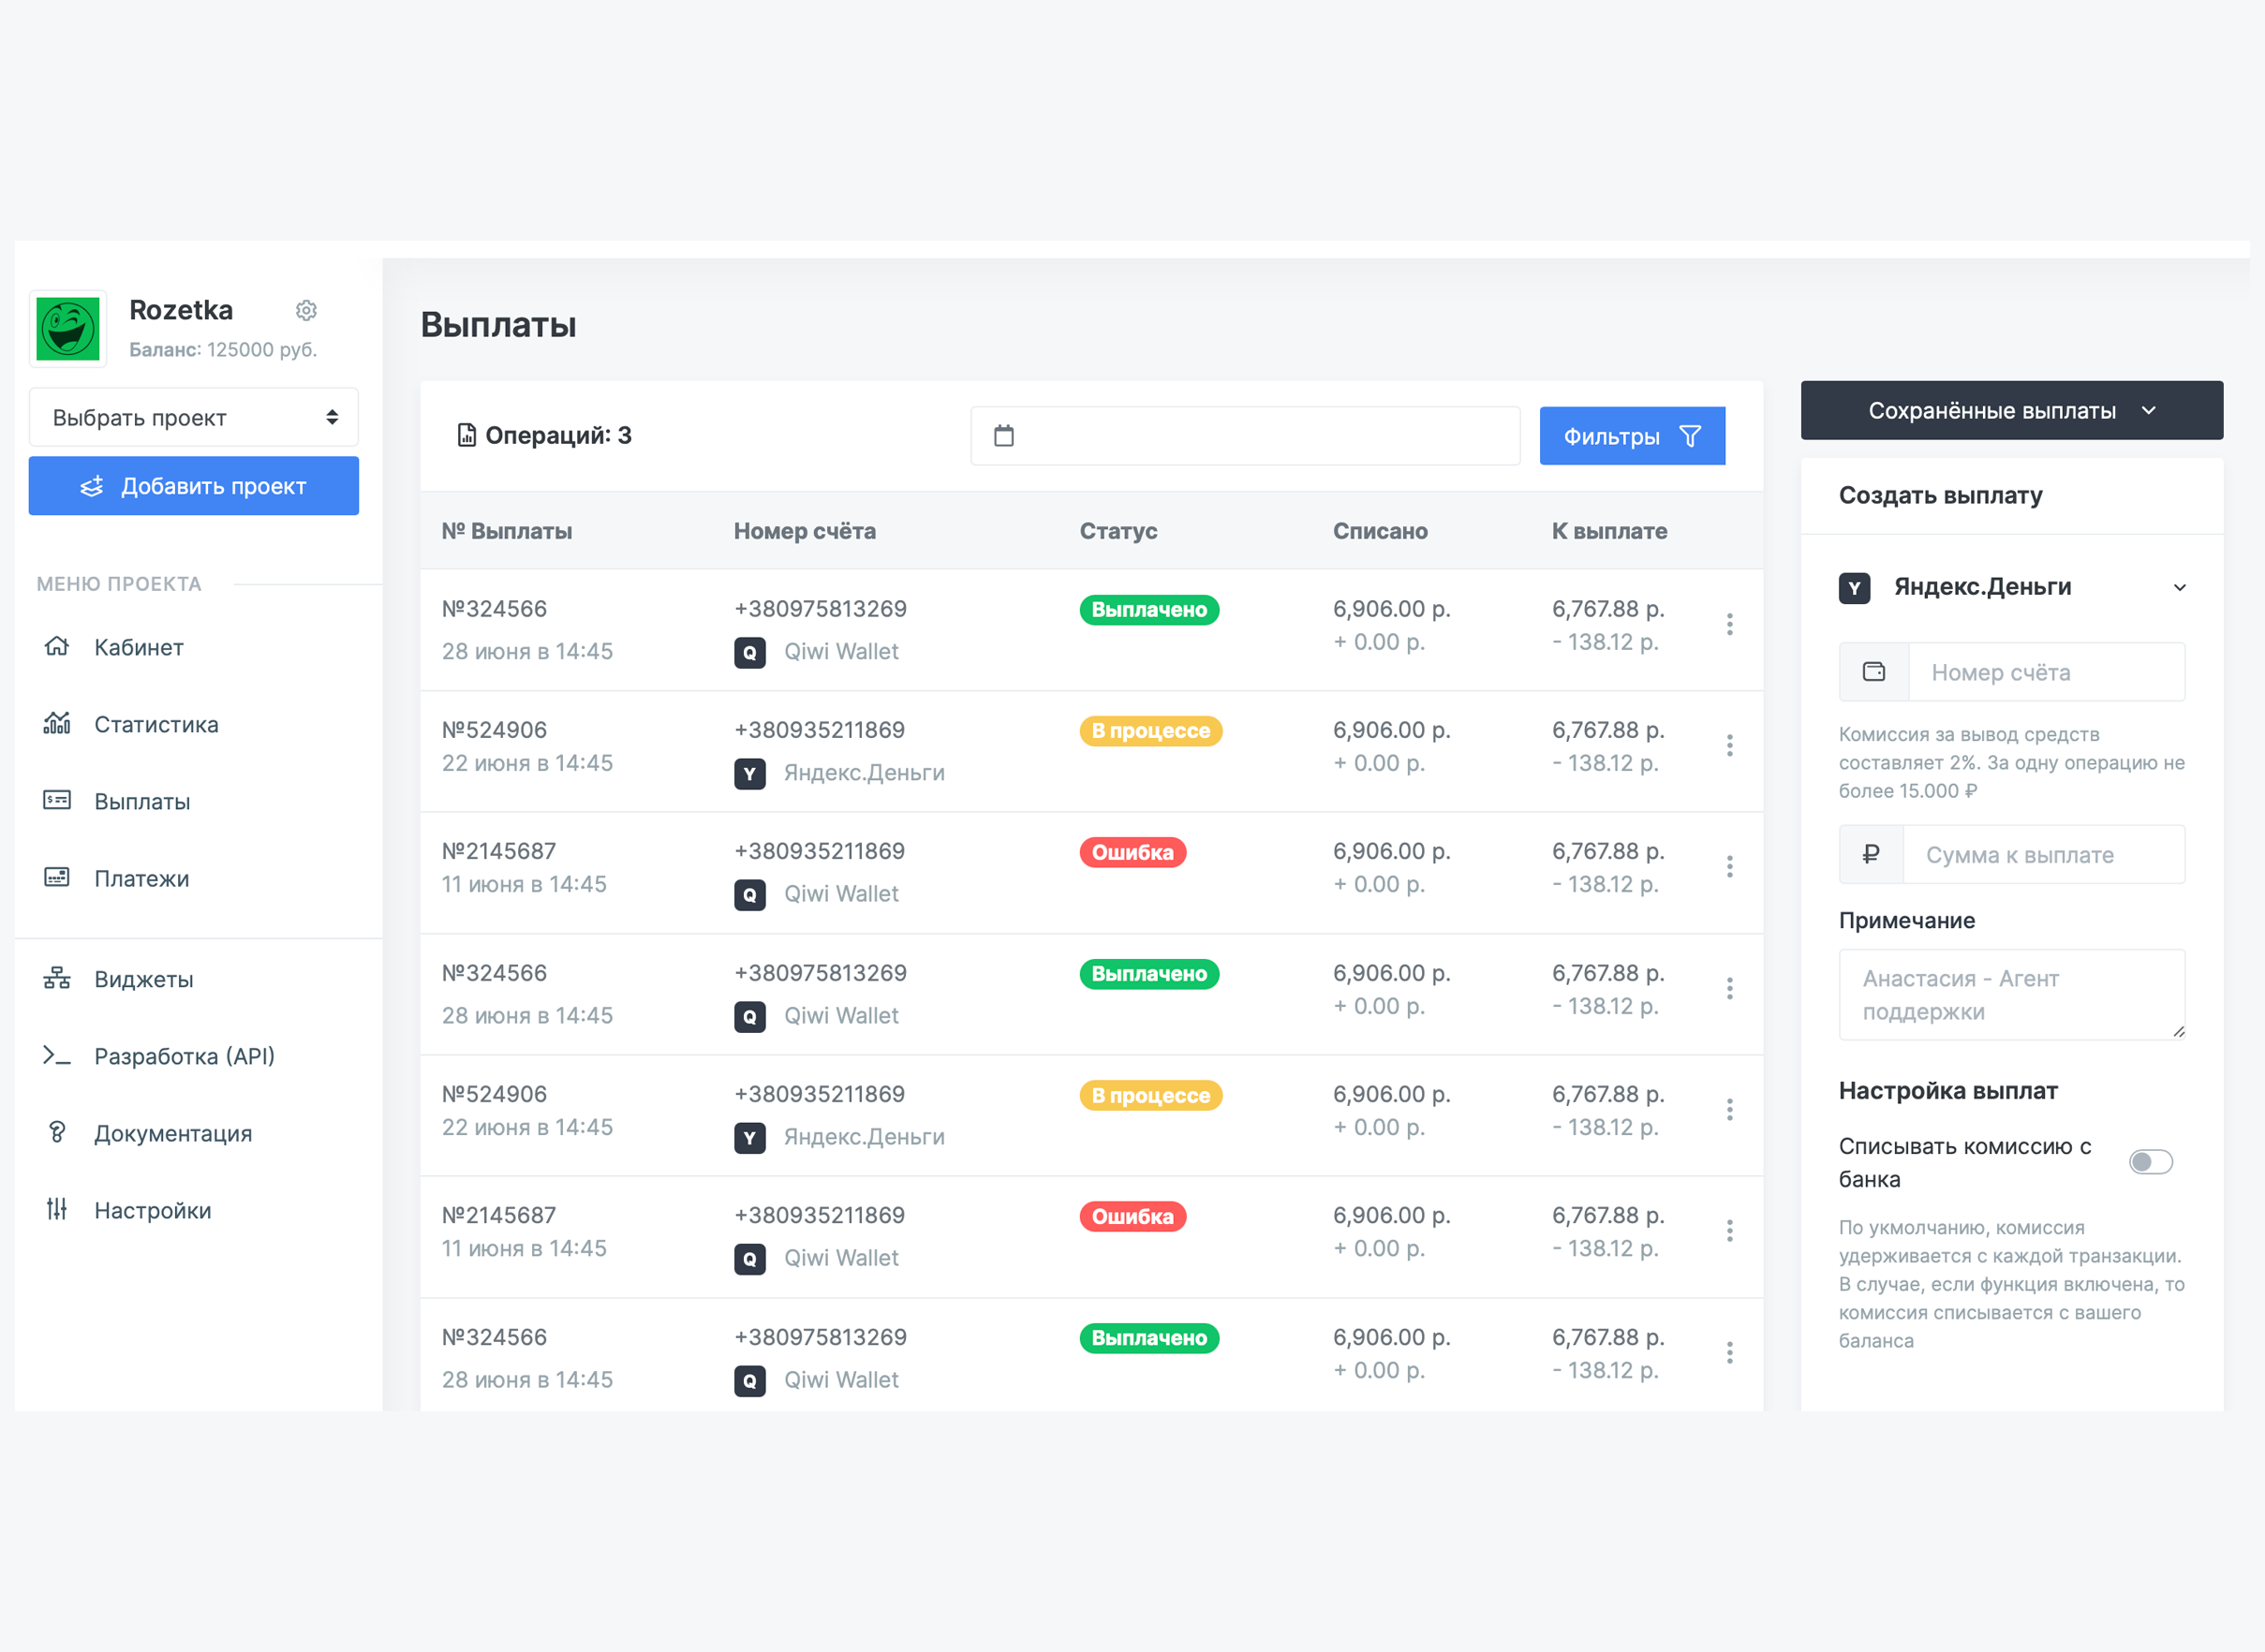This screenshot has width=2265, height=1652.
Task: Click the calendar icon in date field
Action: pos(1004,435)
